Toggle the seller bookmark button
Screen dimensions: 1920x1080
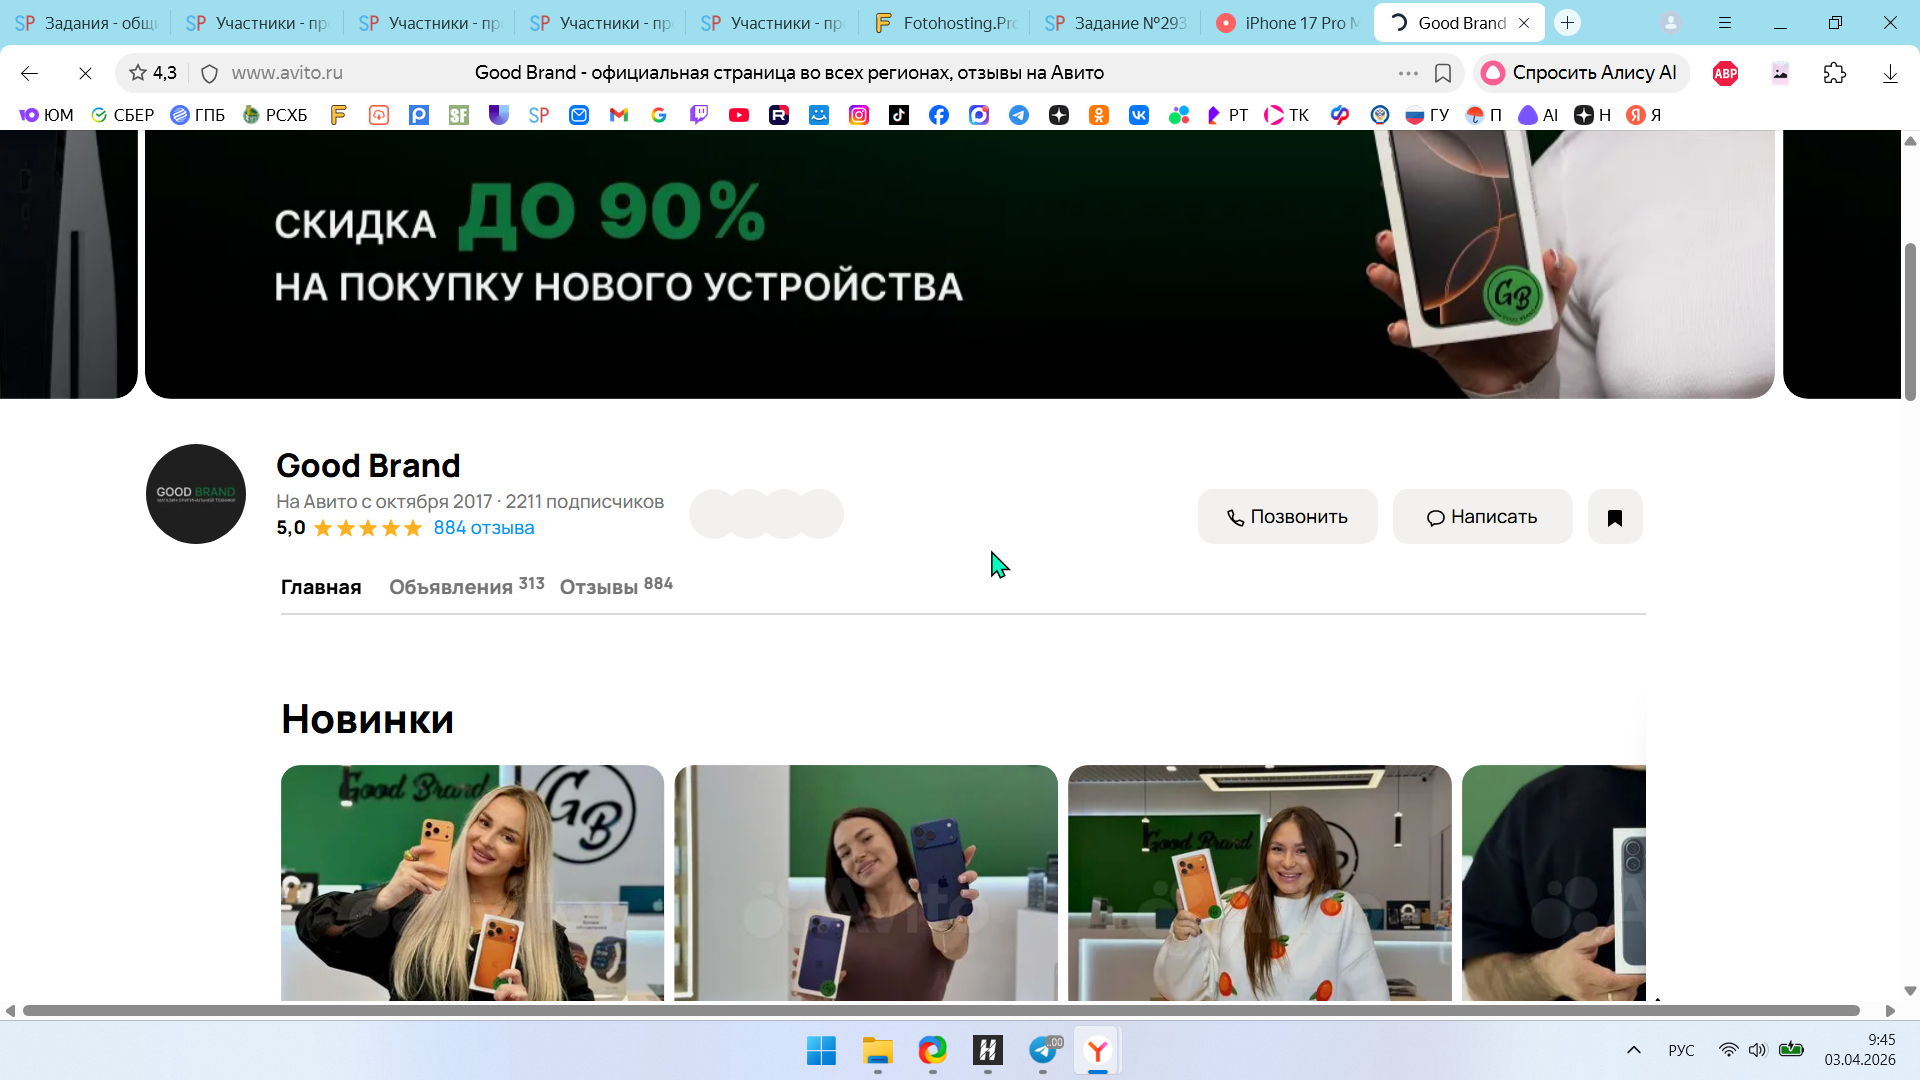coord(1615,517)
